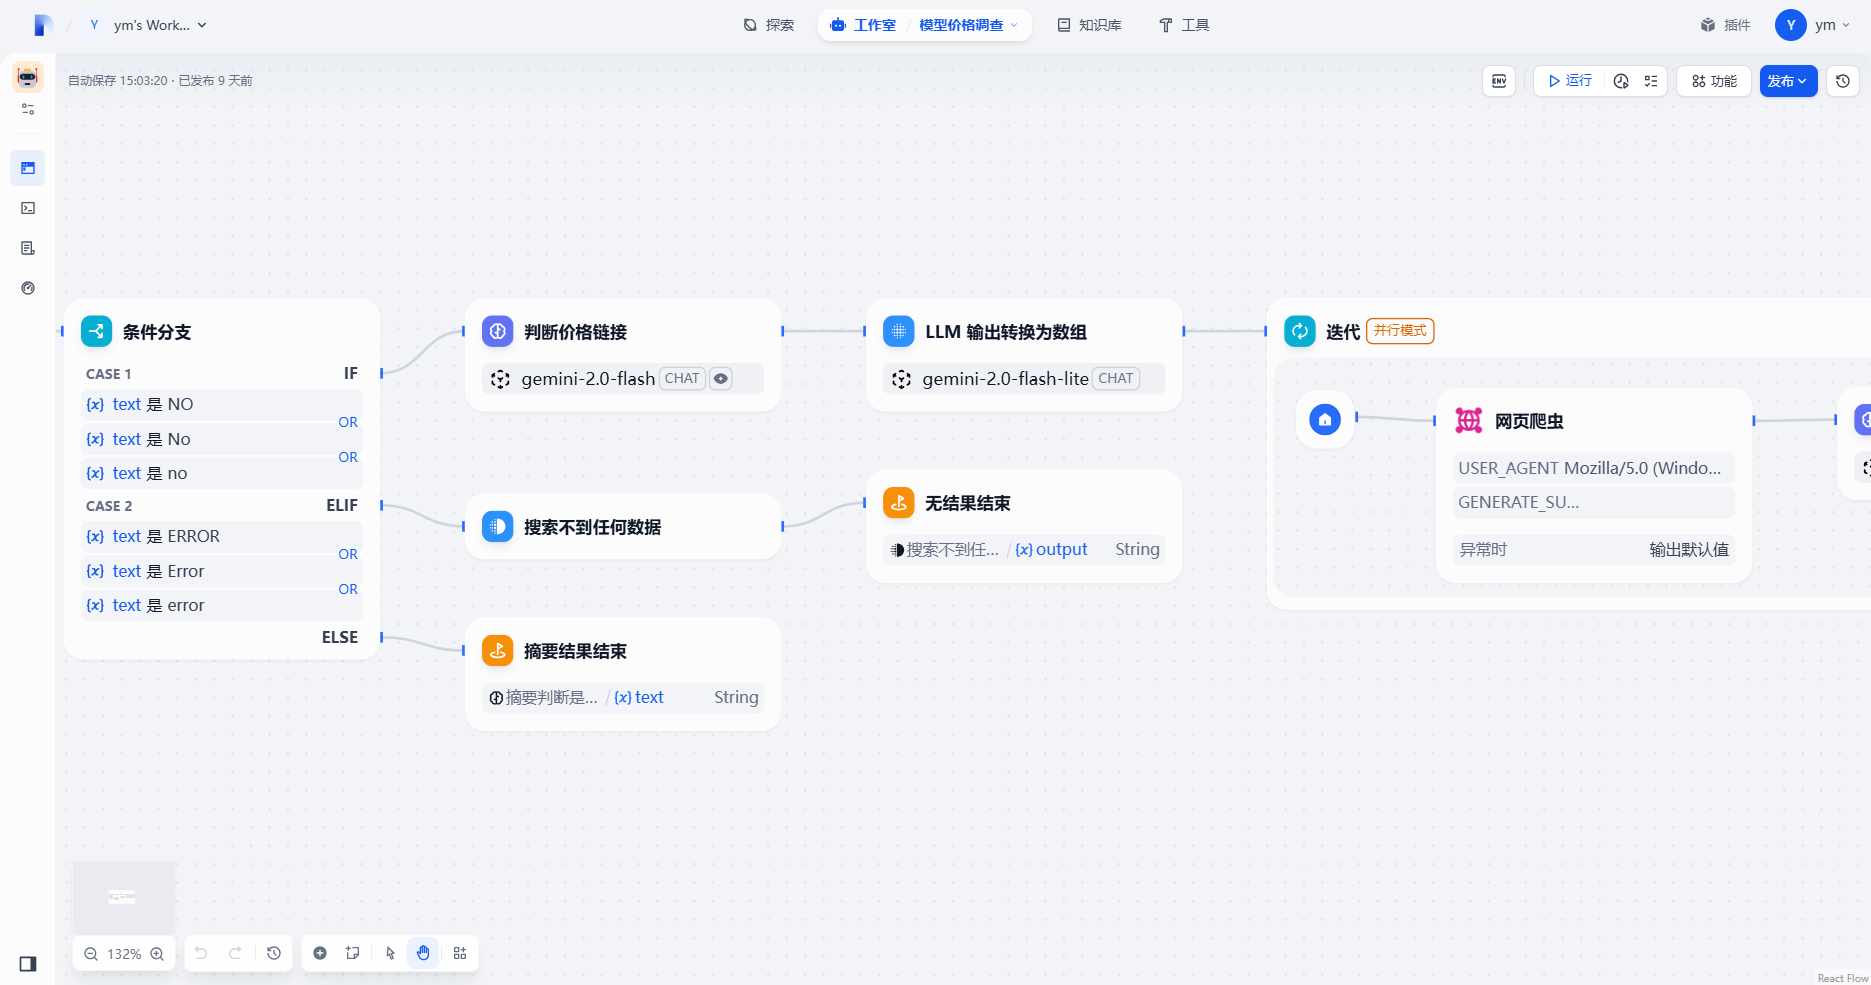1871x985 pixels.
Task: Open the checklist icon beside 运行
Action: click(1650, 81)
